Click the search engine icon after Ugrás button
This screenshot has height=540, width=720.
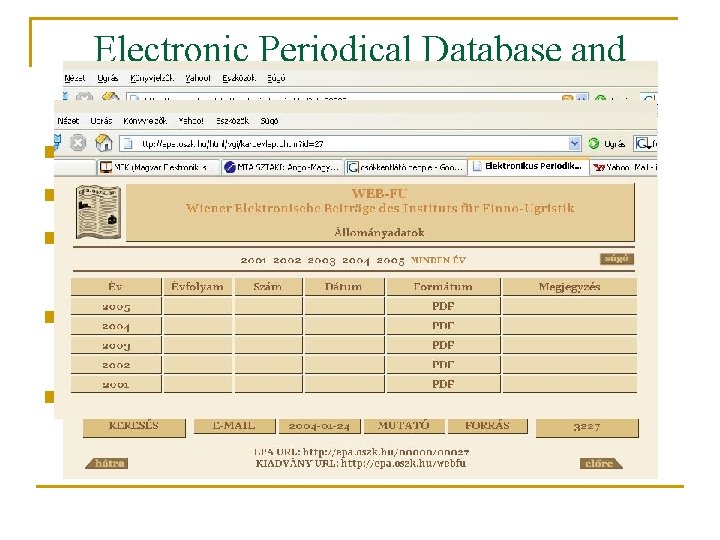click(x=644, y=144)
